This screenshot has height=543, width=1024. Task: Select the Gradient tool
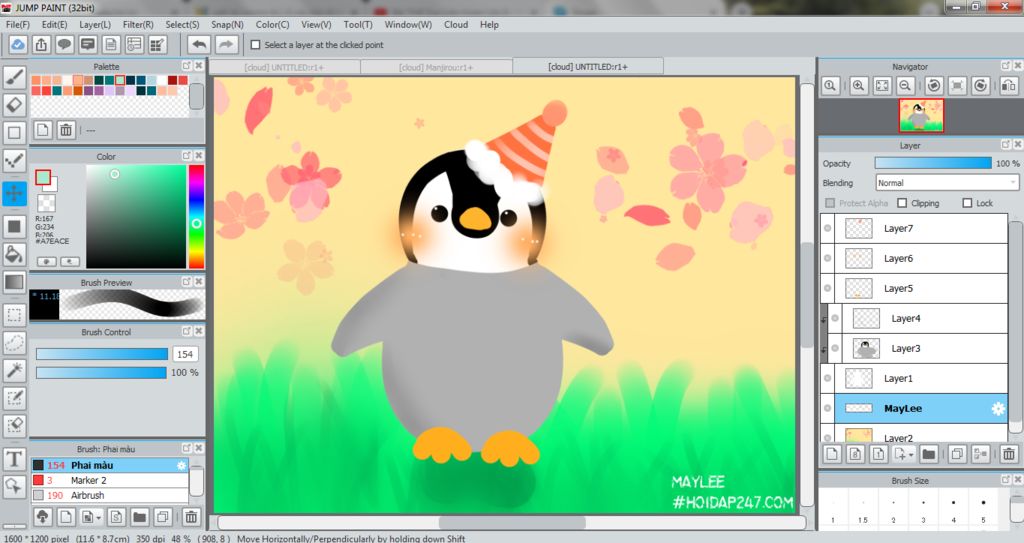14,282
